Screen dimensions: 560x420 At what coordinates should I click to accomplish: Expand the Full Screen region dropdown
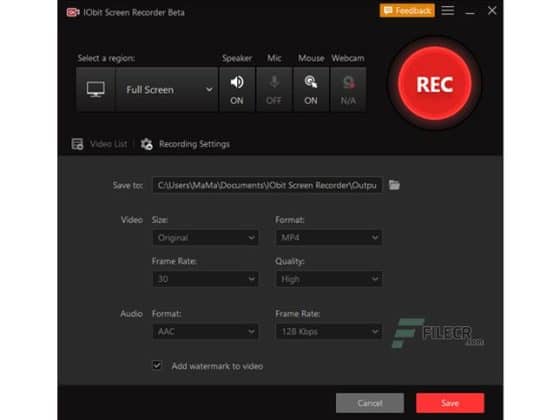tap(166, 90)
